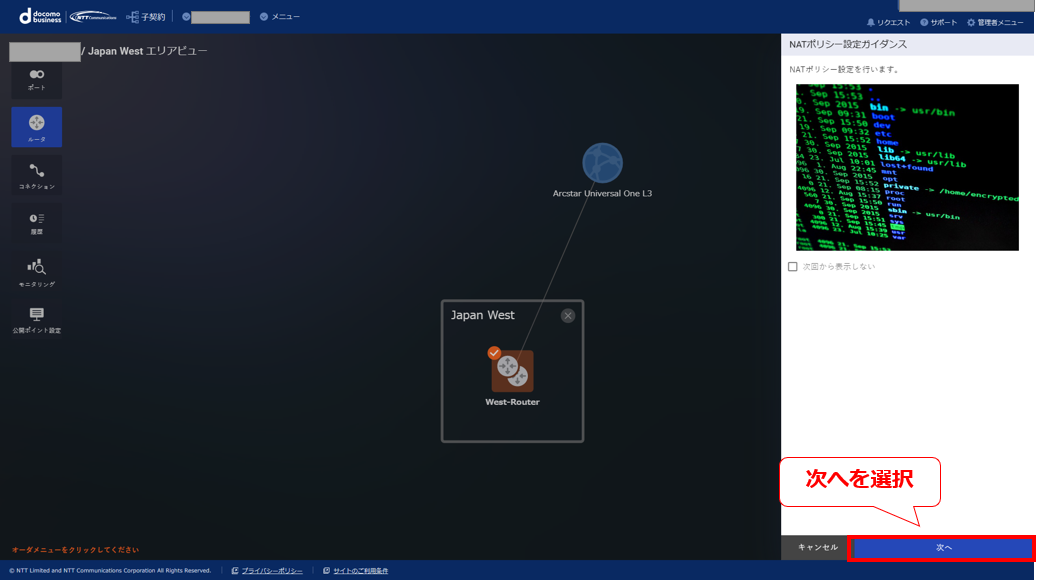Image resolution: width=1040 pixels, height=581 pixels.
Task: Click the NAT guidance terminal image
Action: (907, 167)
